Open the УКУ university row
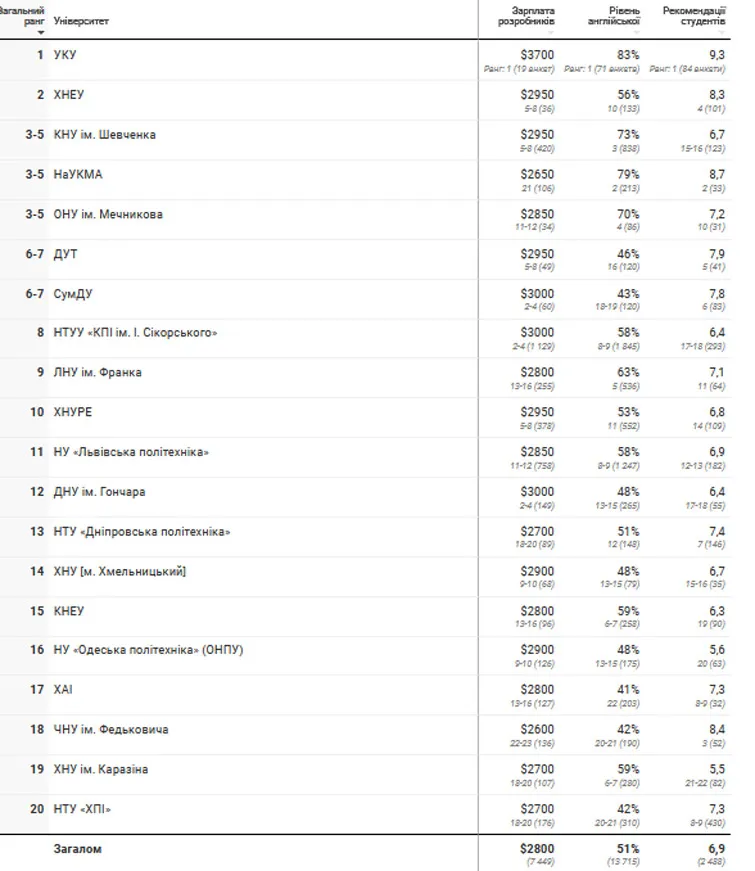 [x=64, y=55]
